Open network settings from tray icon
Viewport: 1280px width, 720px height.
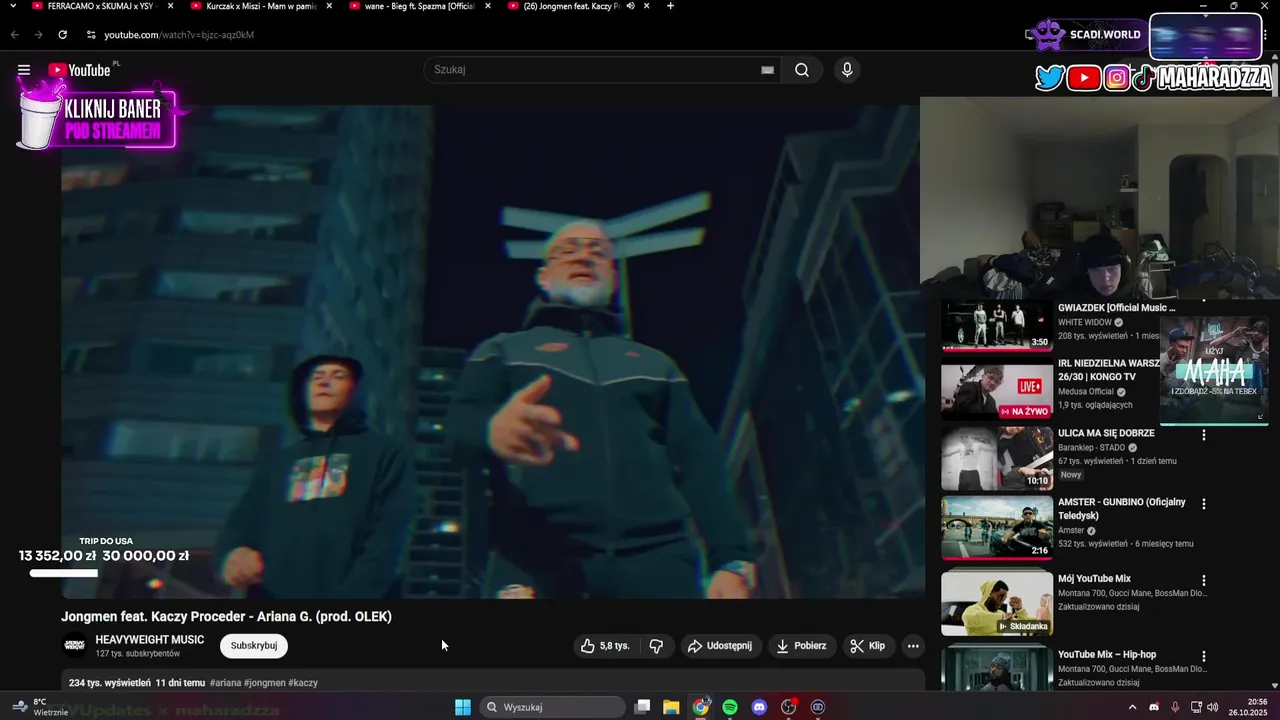pos(1196,707)
